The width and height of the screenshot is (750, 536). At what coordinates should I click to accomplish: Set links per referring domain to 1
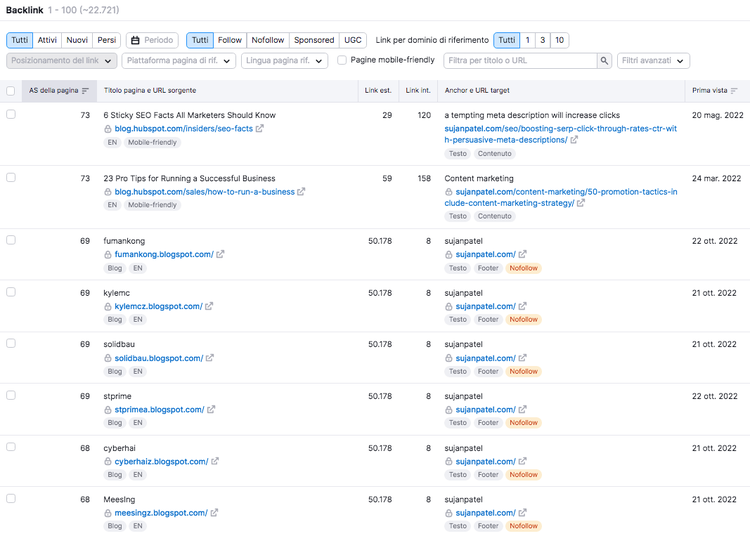coord(528,40)
